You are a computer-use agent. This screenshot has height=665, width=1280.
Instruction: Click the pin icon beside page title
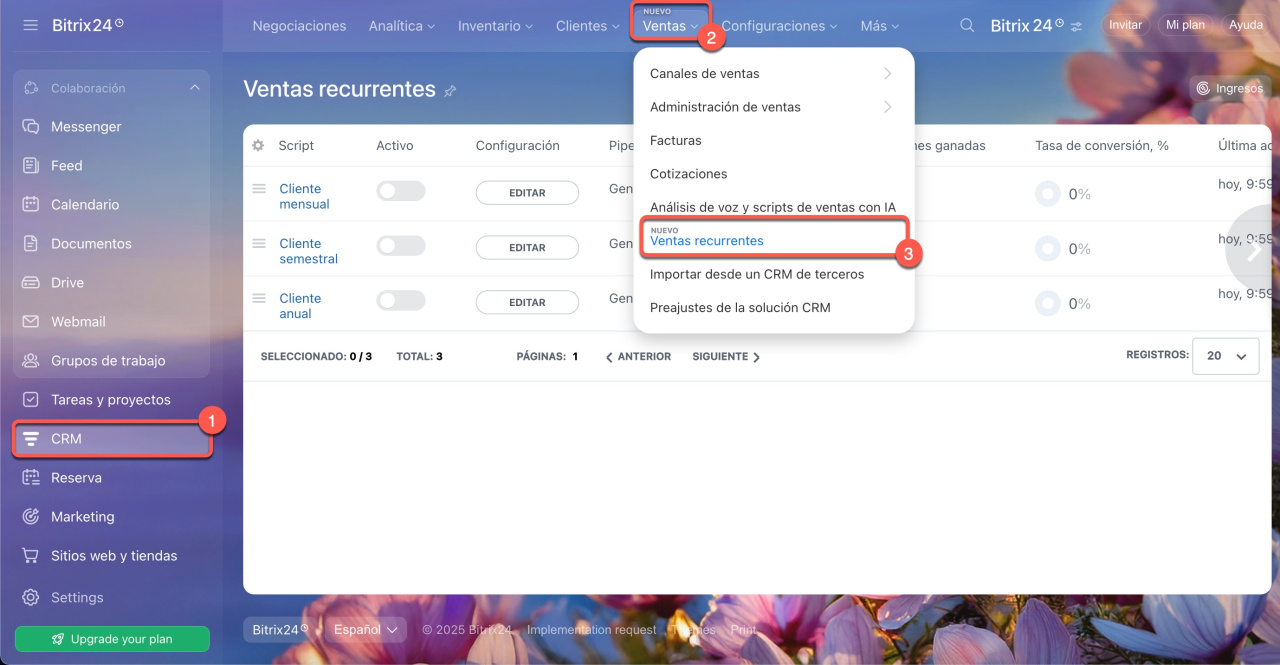pyautogui.click(x=450, y=91)
